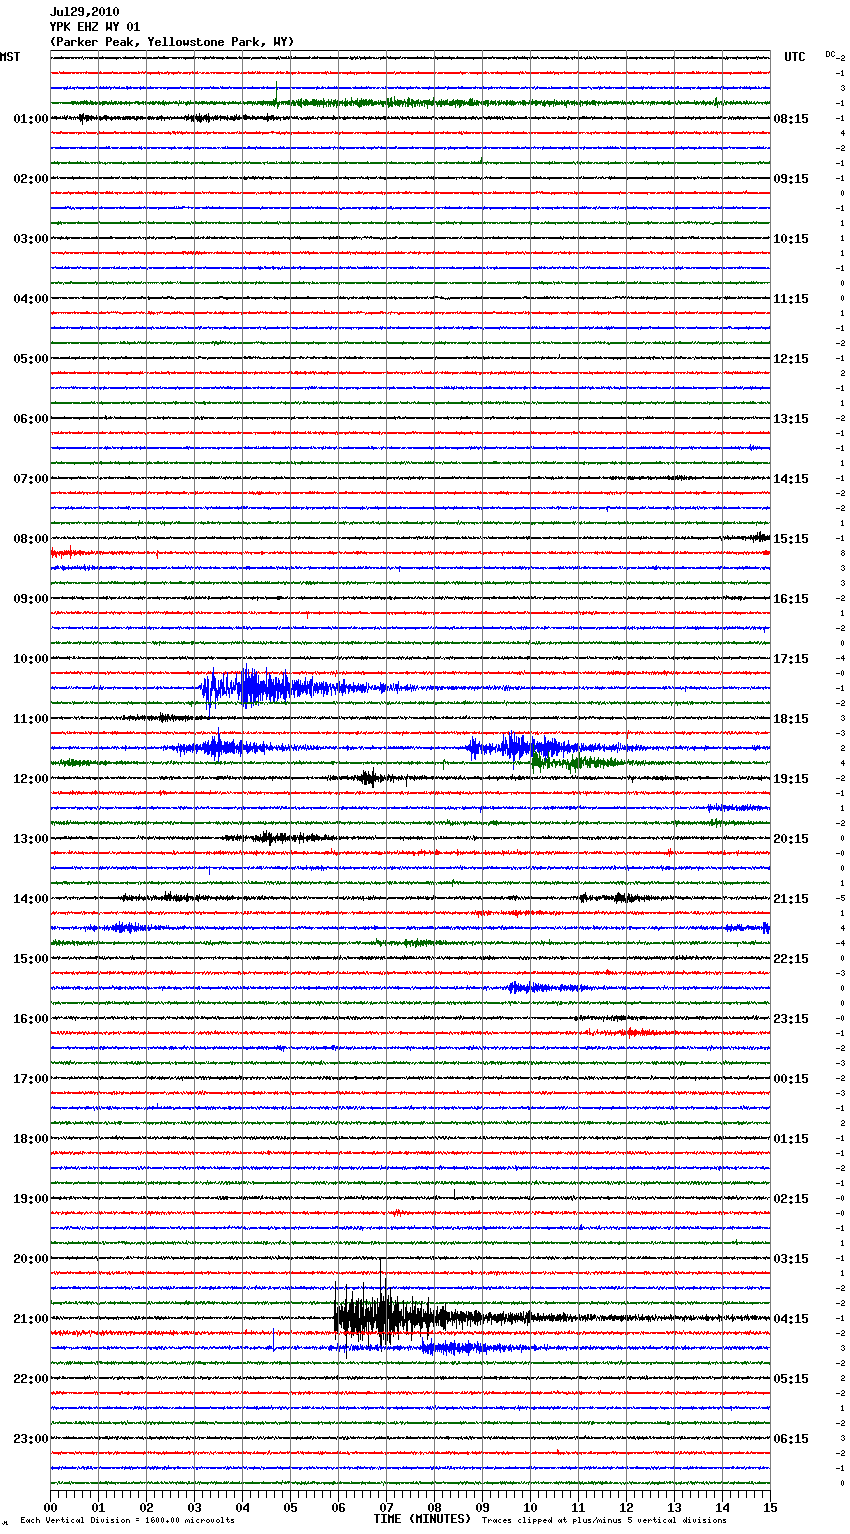
Task: Select the 08:00 MST time label
Action: (x=31, y=539)
